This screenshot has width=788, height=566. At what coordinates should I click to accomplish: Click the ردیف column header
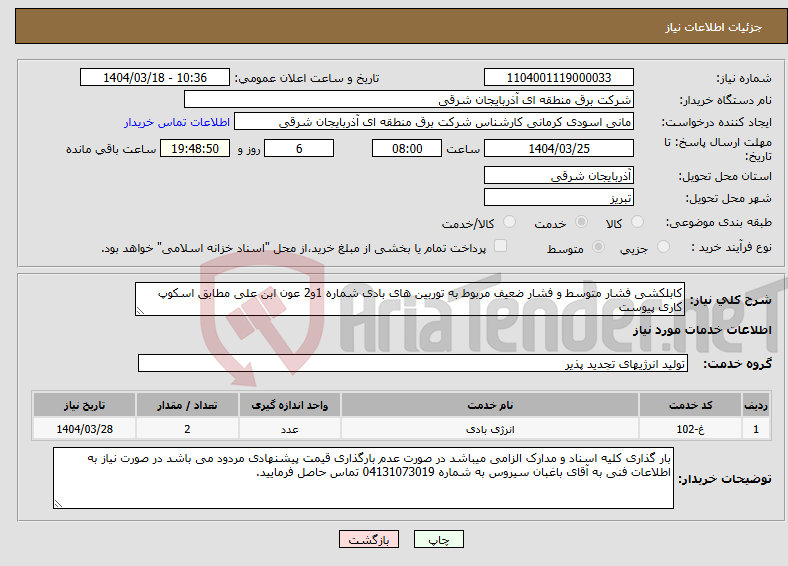click(756, 405)
